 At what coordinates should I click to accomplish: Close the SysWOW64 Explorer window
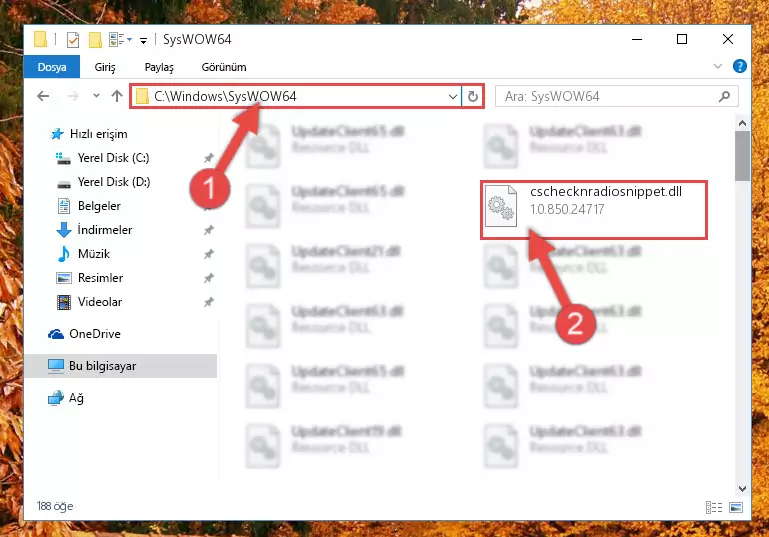click(728, 39)
